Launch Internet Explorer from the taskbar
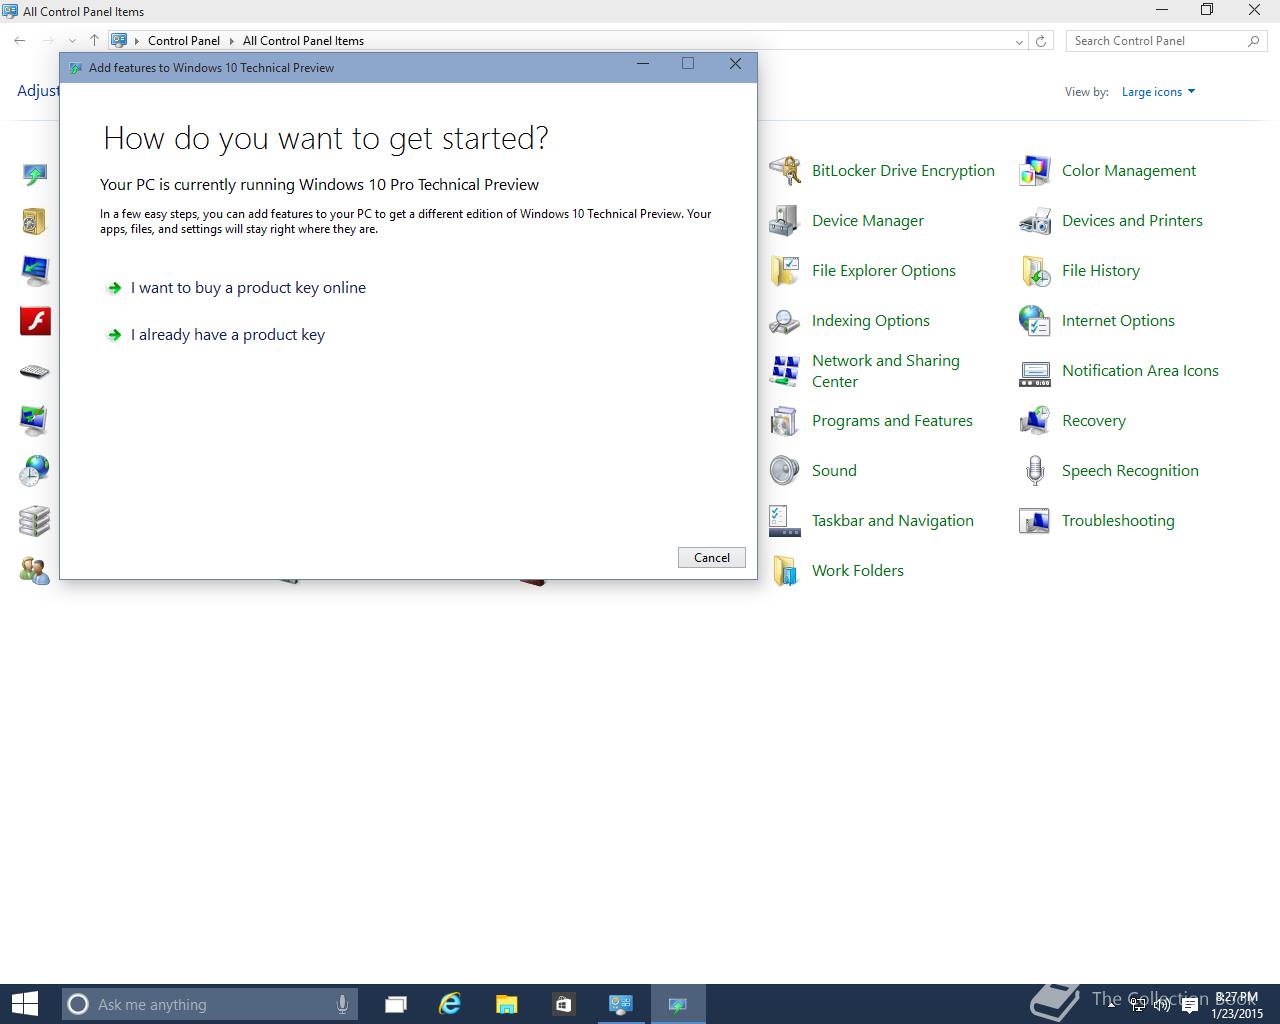Image resolution: width=1280 pixels, height=1024 pixels. [x=450, y=1004]
